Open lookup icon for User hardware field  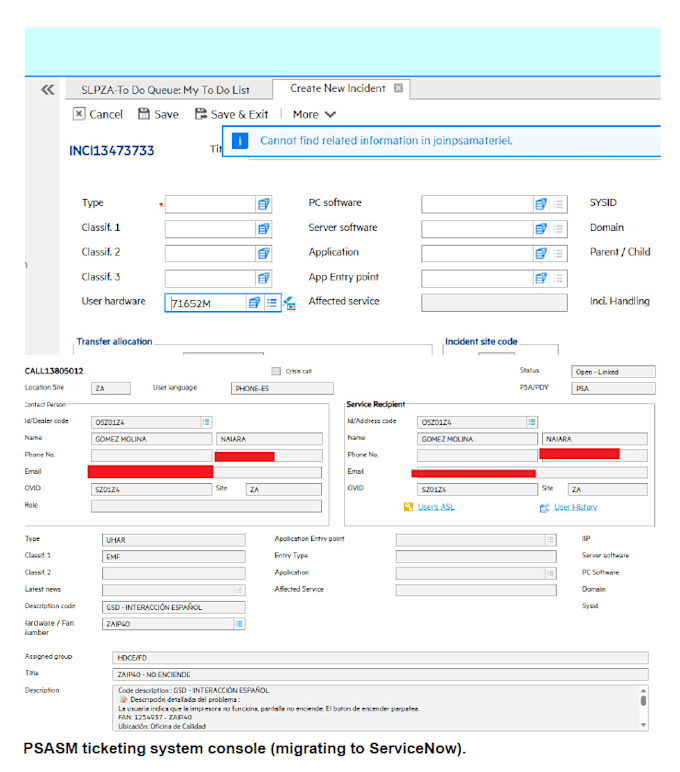pos(254,303)
